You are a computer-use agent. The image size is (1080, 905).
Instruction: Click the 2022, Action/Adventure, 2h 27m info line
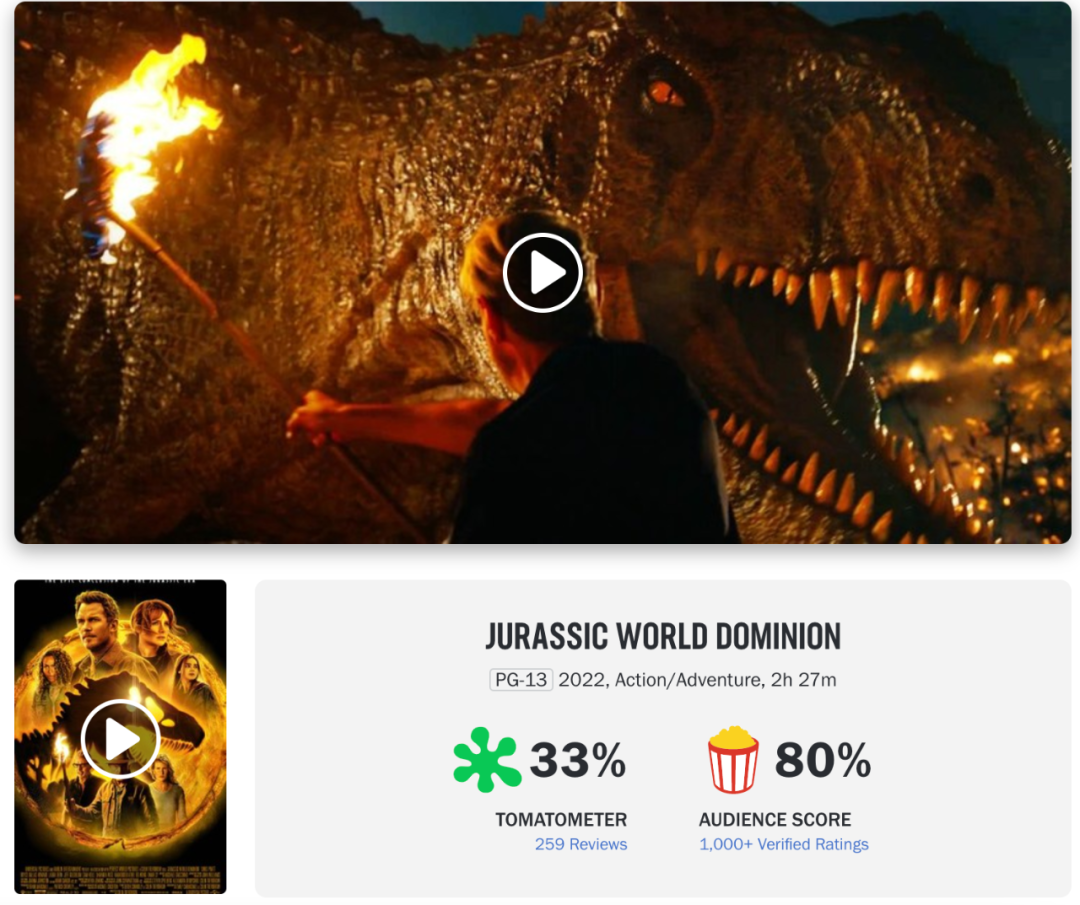click(697, 680)
